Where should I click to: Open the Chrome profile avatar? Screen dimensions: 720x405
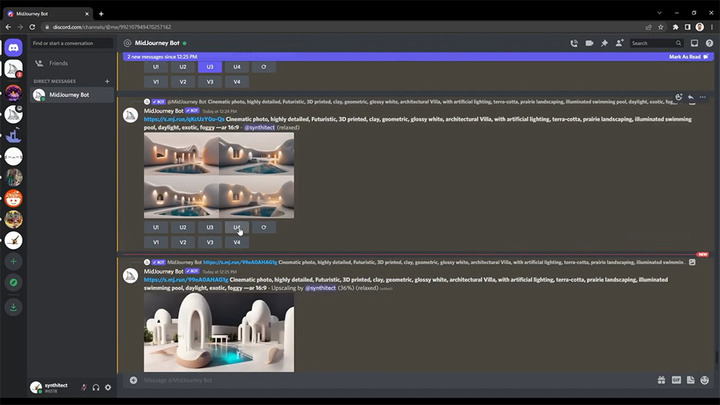(699, 27)
